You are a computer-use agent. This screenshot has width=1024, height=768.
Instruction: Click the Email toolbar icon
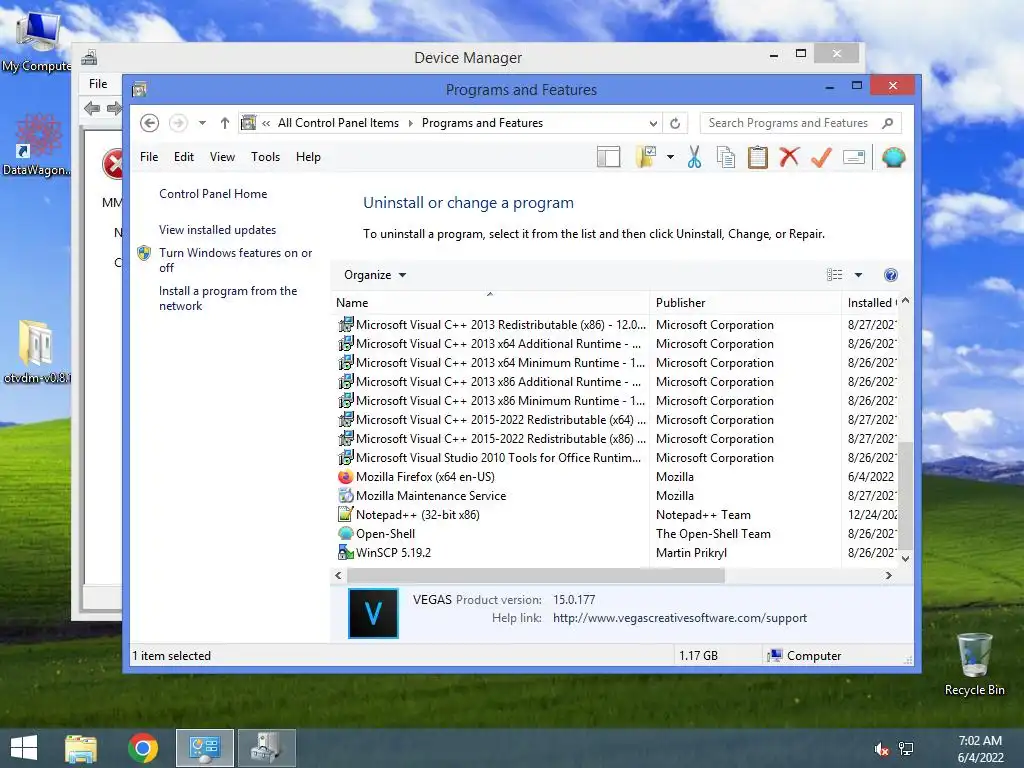(854, 157)
